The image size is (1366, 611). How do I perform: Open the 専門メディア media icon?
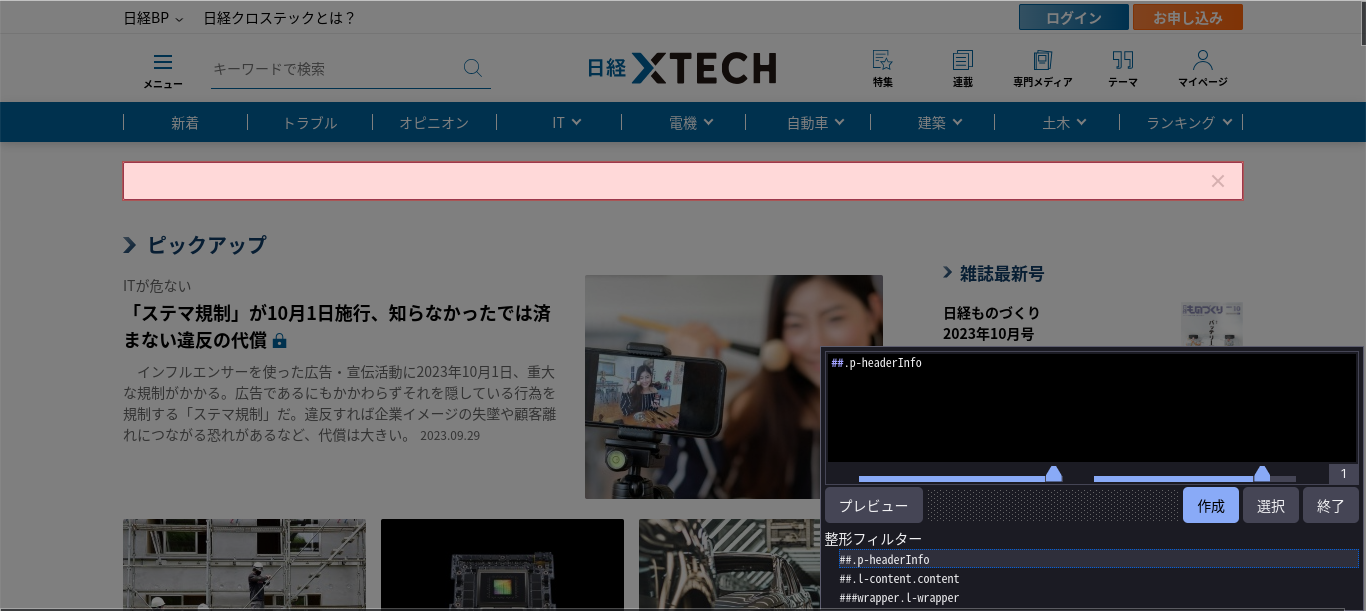point(1042,62)
